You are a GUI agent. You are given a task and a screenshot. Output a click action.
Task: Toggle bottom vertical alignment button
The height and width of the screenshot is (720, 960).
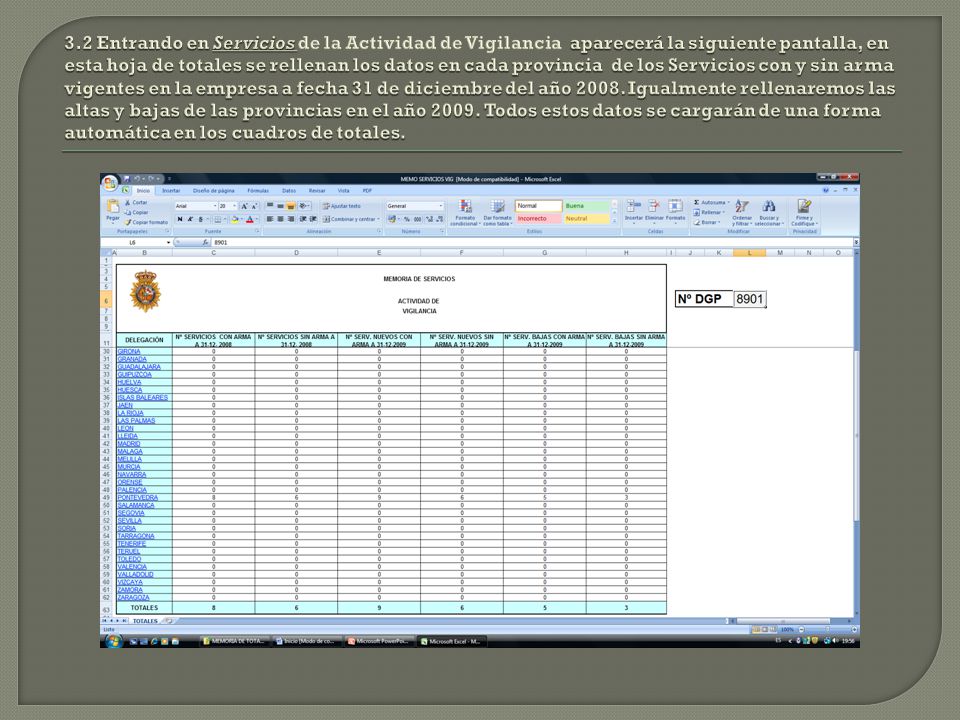290,206
